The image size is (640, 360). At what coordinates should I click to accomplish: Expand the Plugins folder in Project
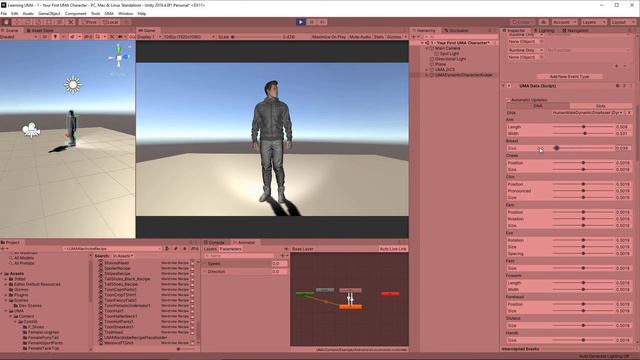click(6, 295)
